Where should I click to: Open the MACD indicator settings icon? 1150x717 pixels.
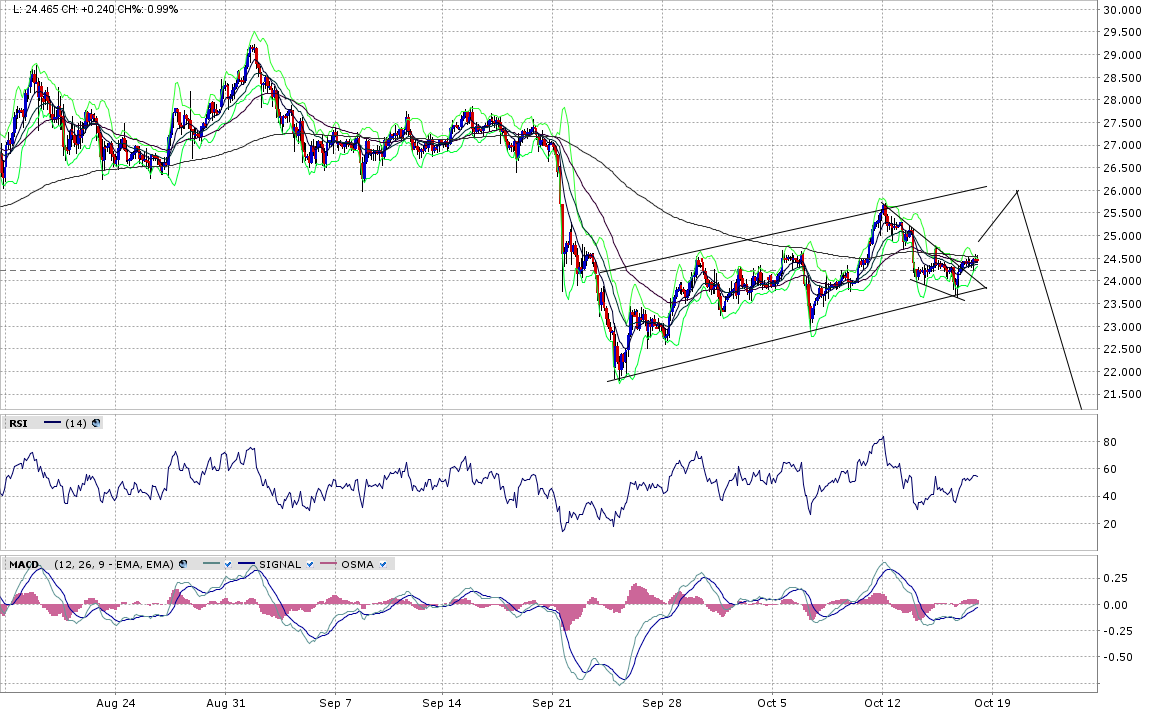coord(183,564)
